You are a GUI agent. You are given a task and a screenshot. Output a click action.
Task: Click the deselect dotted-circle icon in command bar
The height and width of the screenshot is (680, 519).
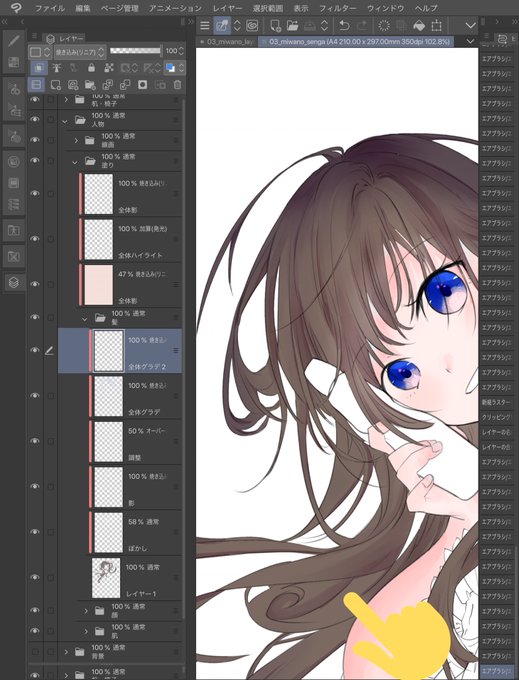point(384,26)
